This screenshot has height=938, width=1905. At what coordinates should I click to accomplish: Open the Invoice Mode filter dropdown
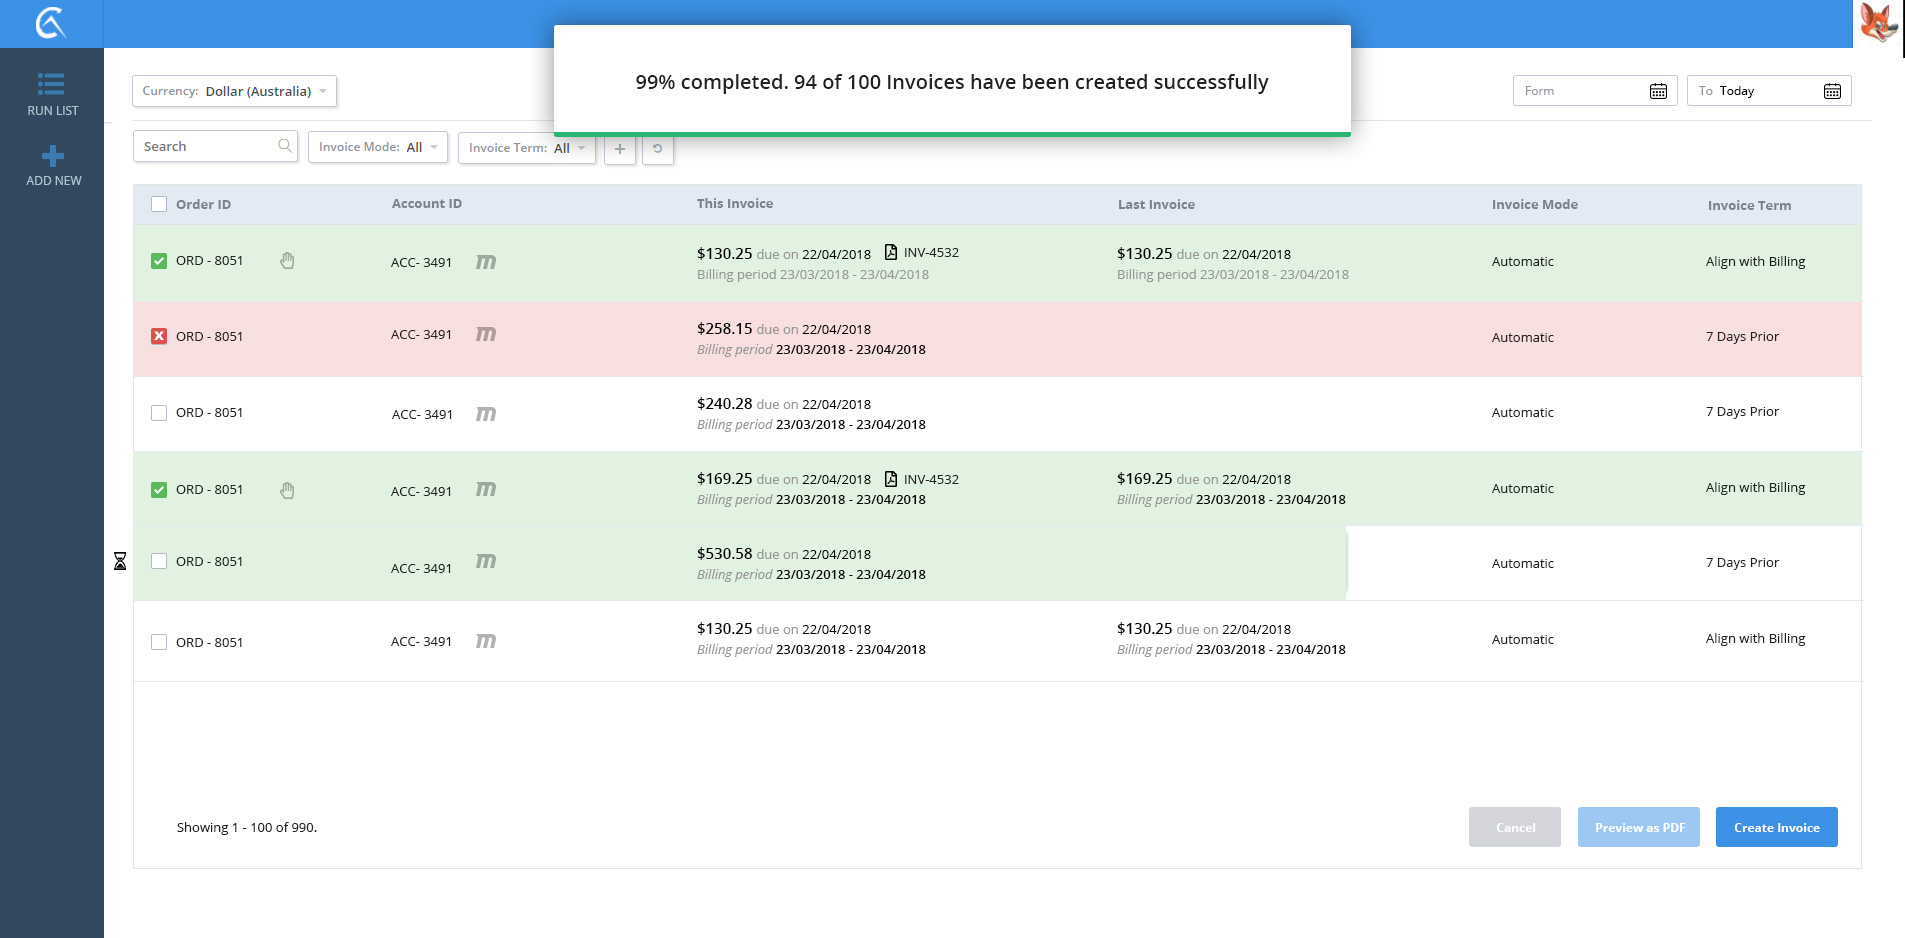click(377, 147)
